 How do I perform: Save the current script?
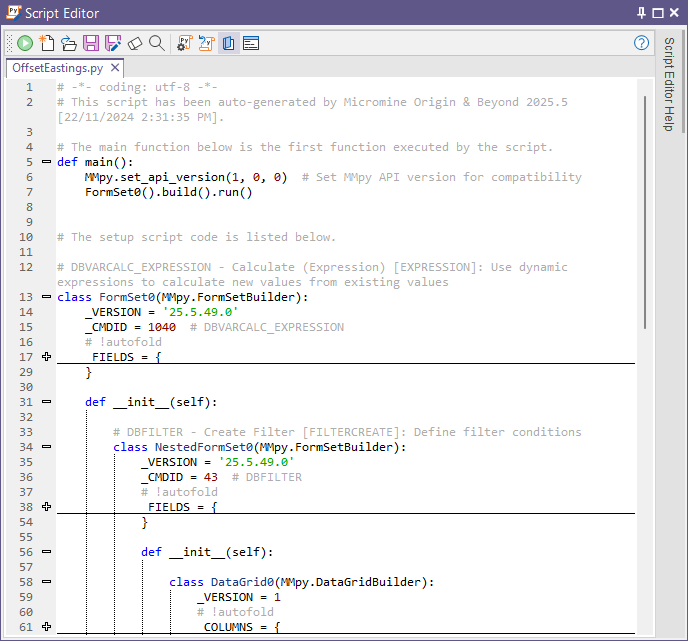tap(91, 43)
